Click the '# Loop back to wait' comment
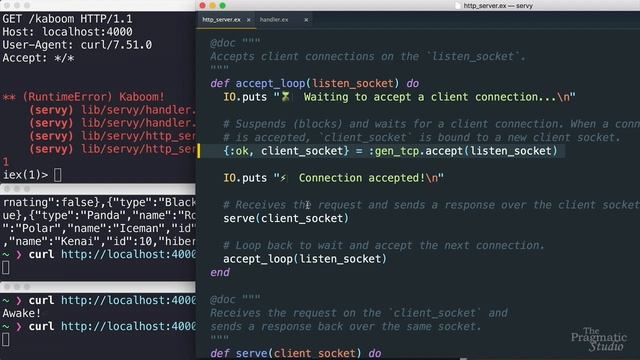640x360 pixels. coord(384,245)
